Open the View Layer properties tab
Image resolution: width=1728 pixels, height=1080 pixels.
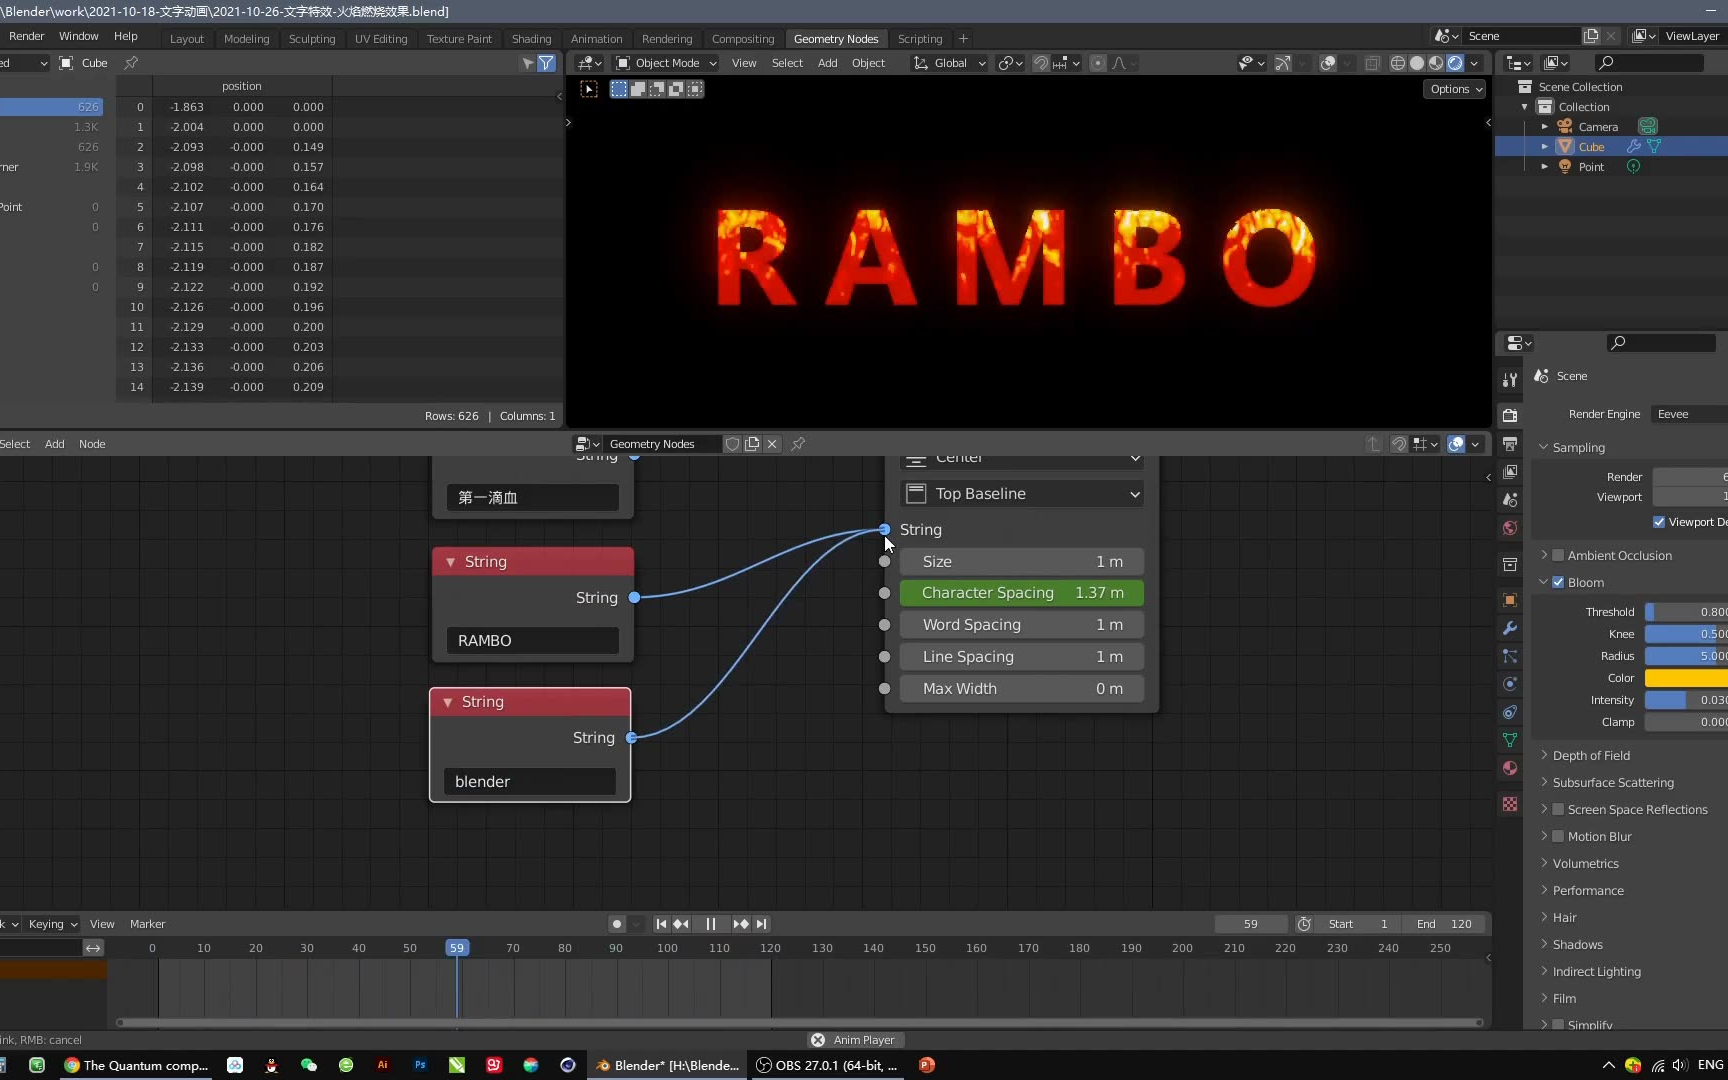pyautogui.click(x=1510, y=472)
